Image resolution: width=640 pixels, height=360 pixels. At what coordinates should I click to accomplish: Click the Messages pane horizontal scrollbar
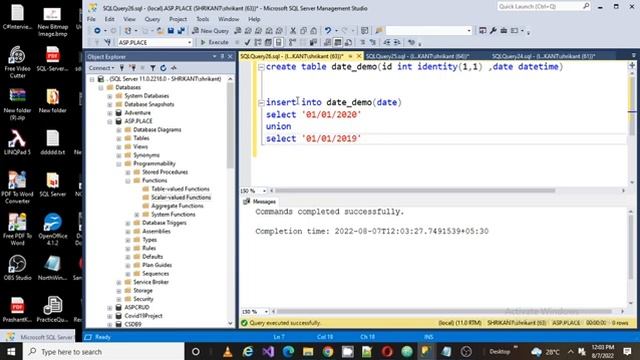[x=444, y=311]
